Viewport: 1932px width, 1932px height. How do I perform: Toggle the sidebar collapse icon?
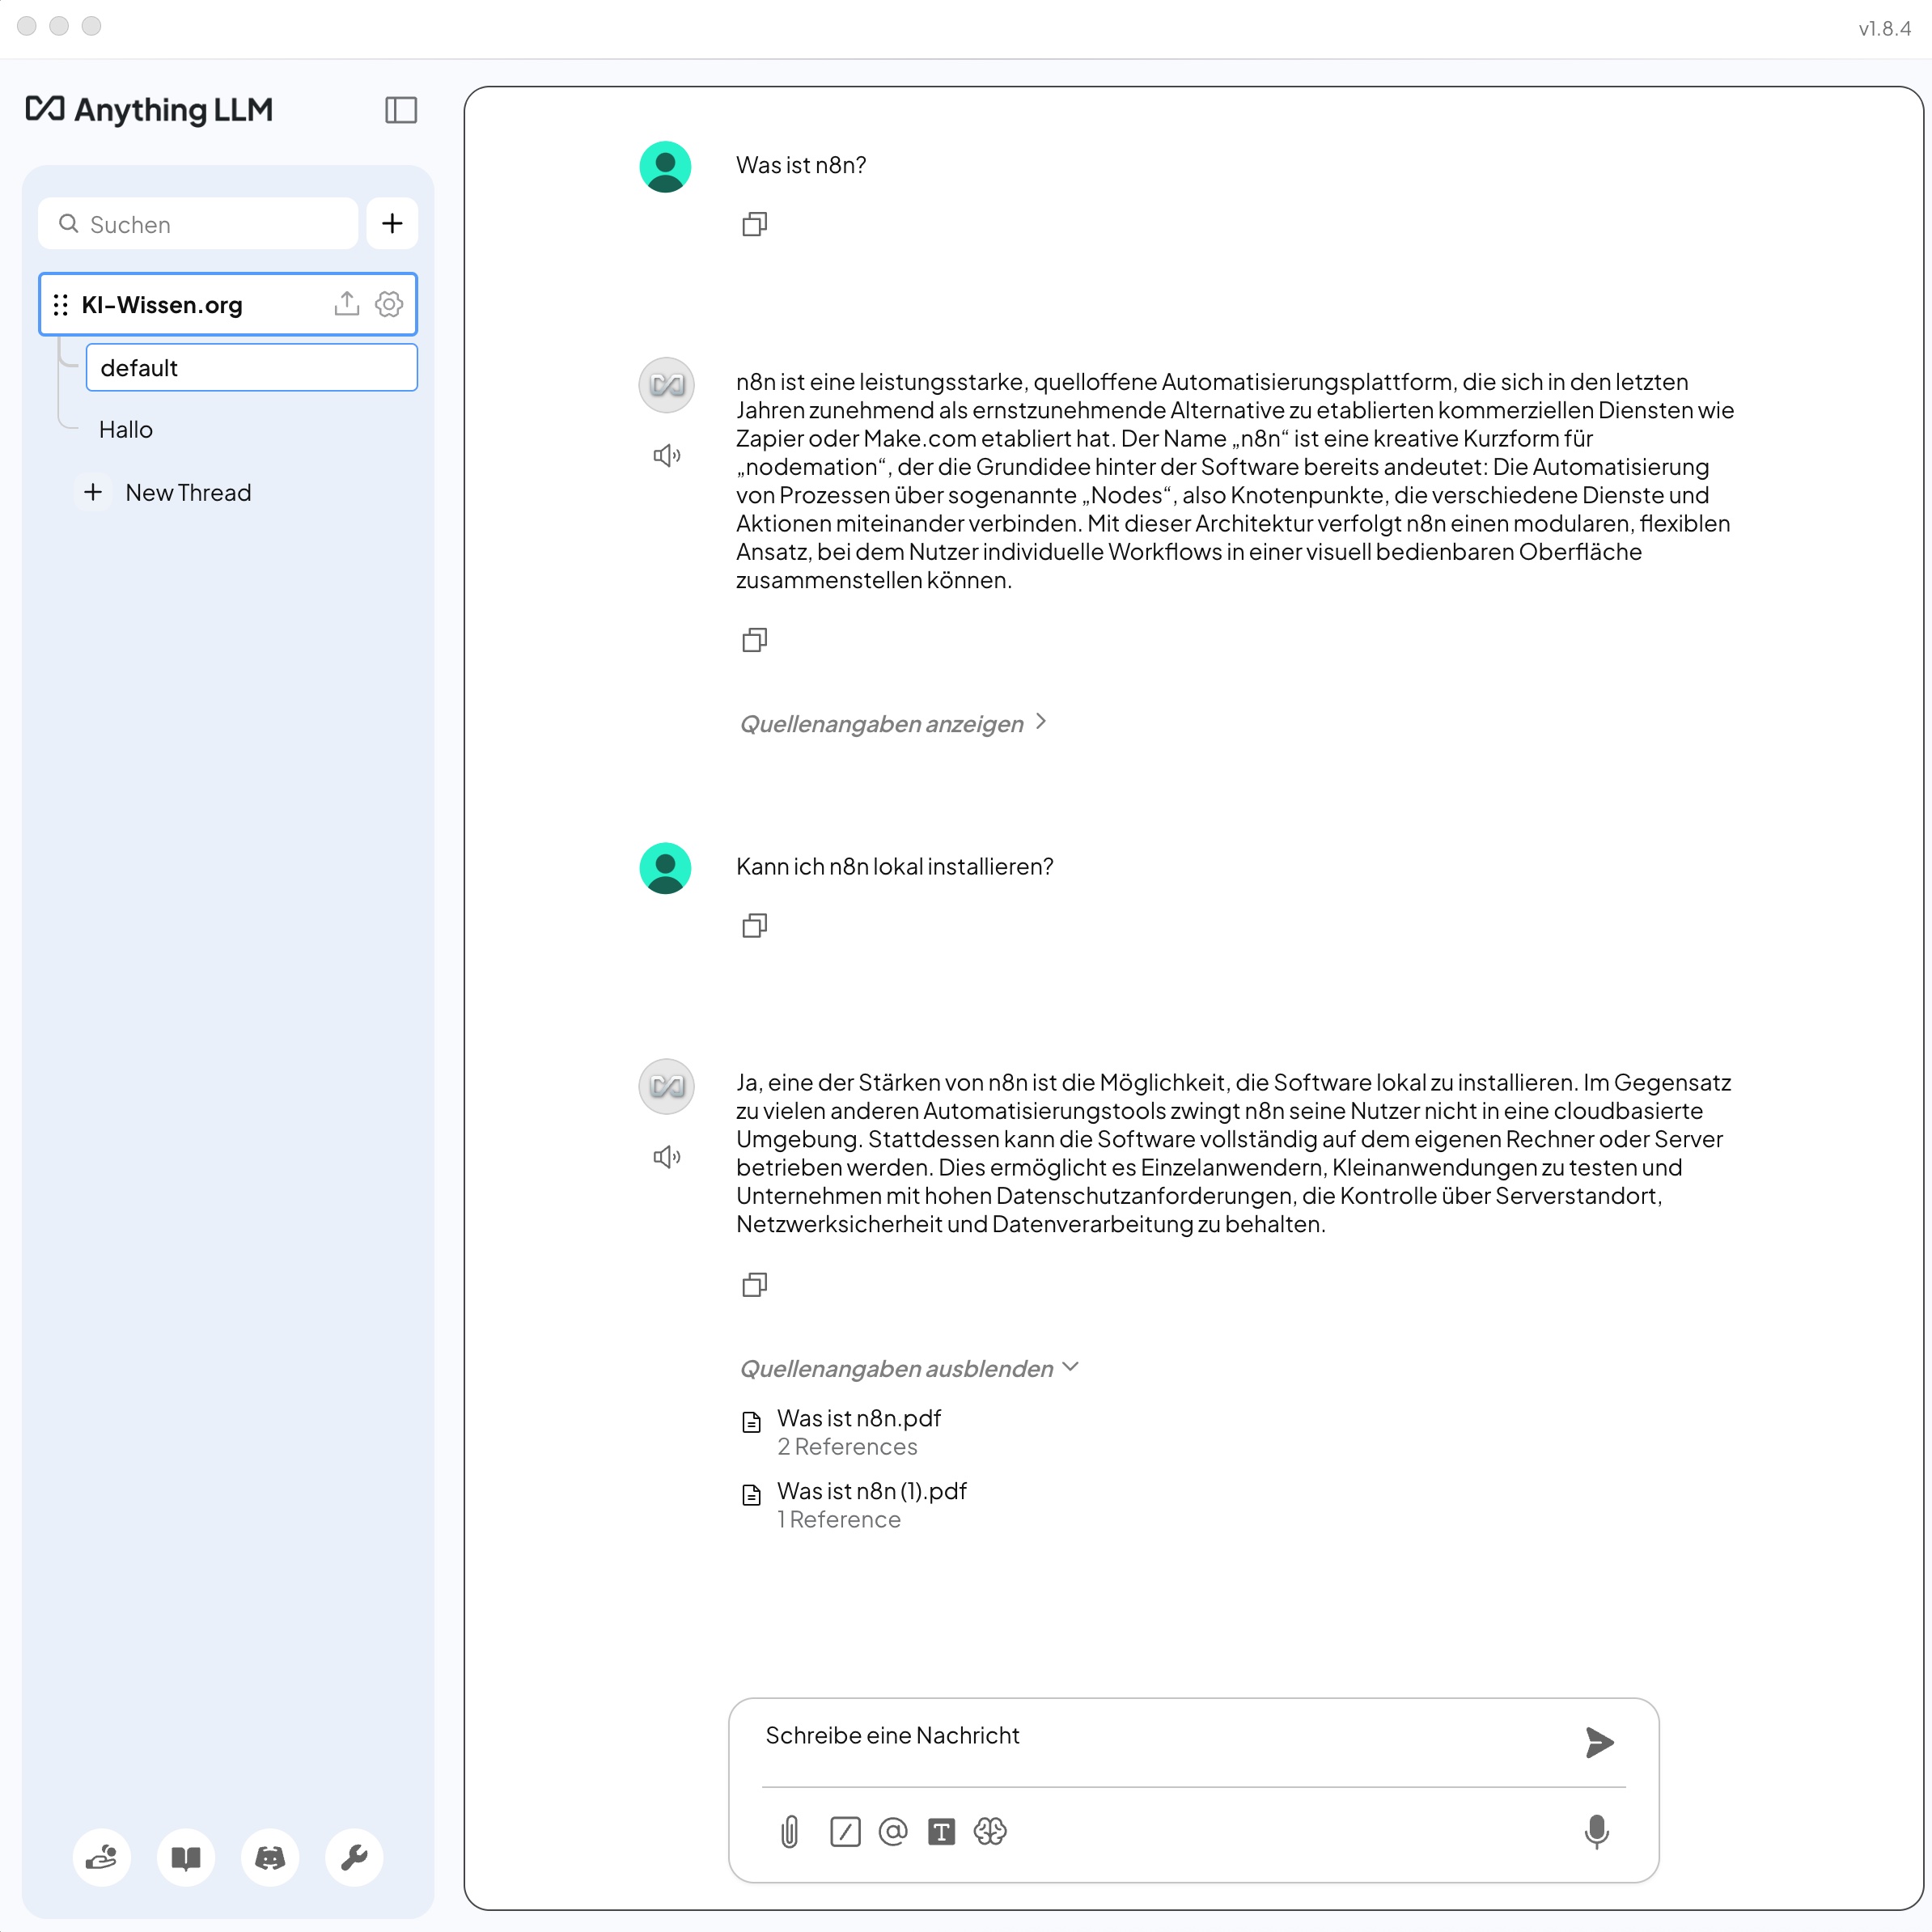tap(401, 110)
